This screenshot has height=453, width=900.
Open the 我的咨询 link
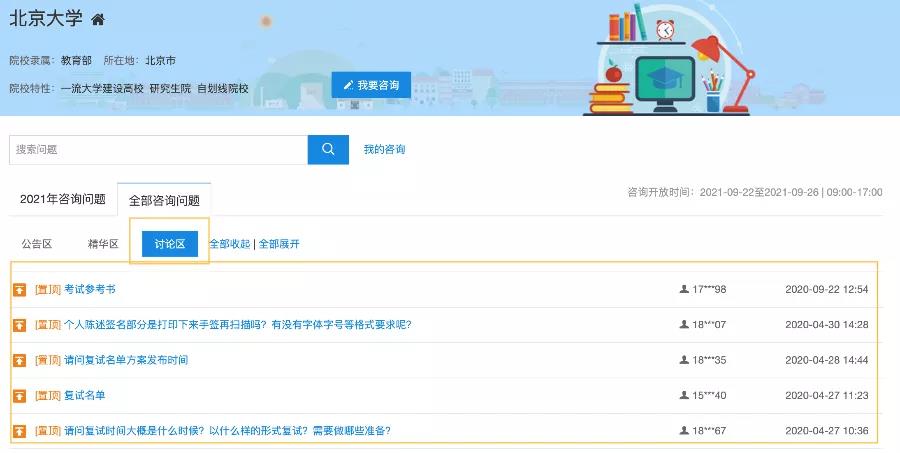[x=384, y=149]
